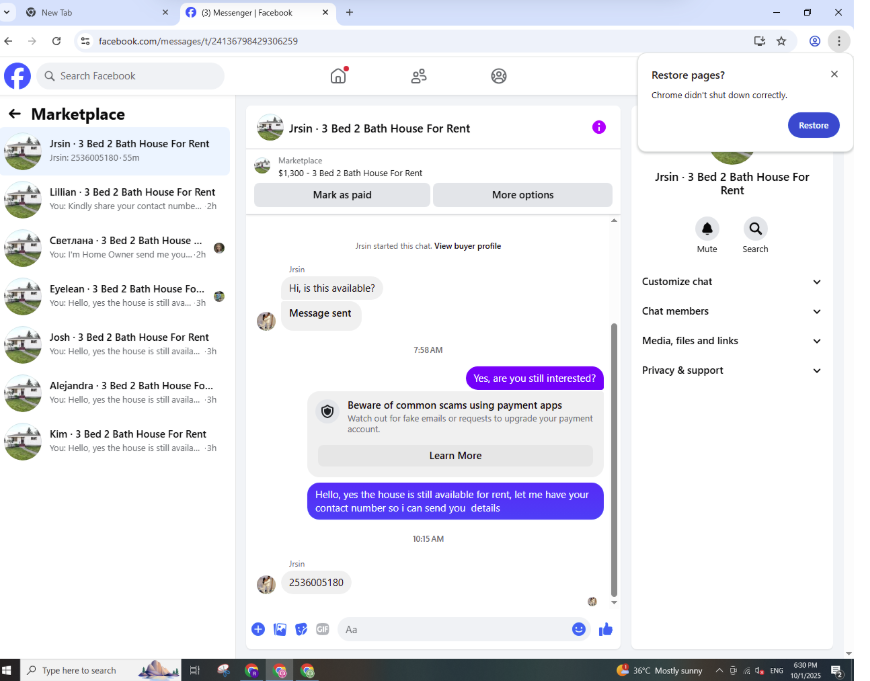This screenshot has height=681, width=870.
Task: Open Светлана conversation in list
Action: [x=115, y=248]
